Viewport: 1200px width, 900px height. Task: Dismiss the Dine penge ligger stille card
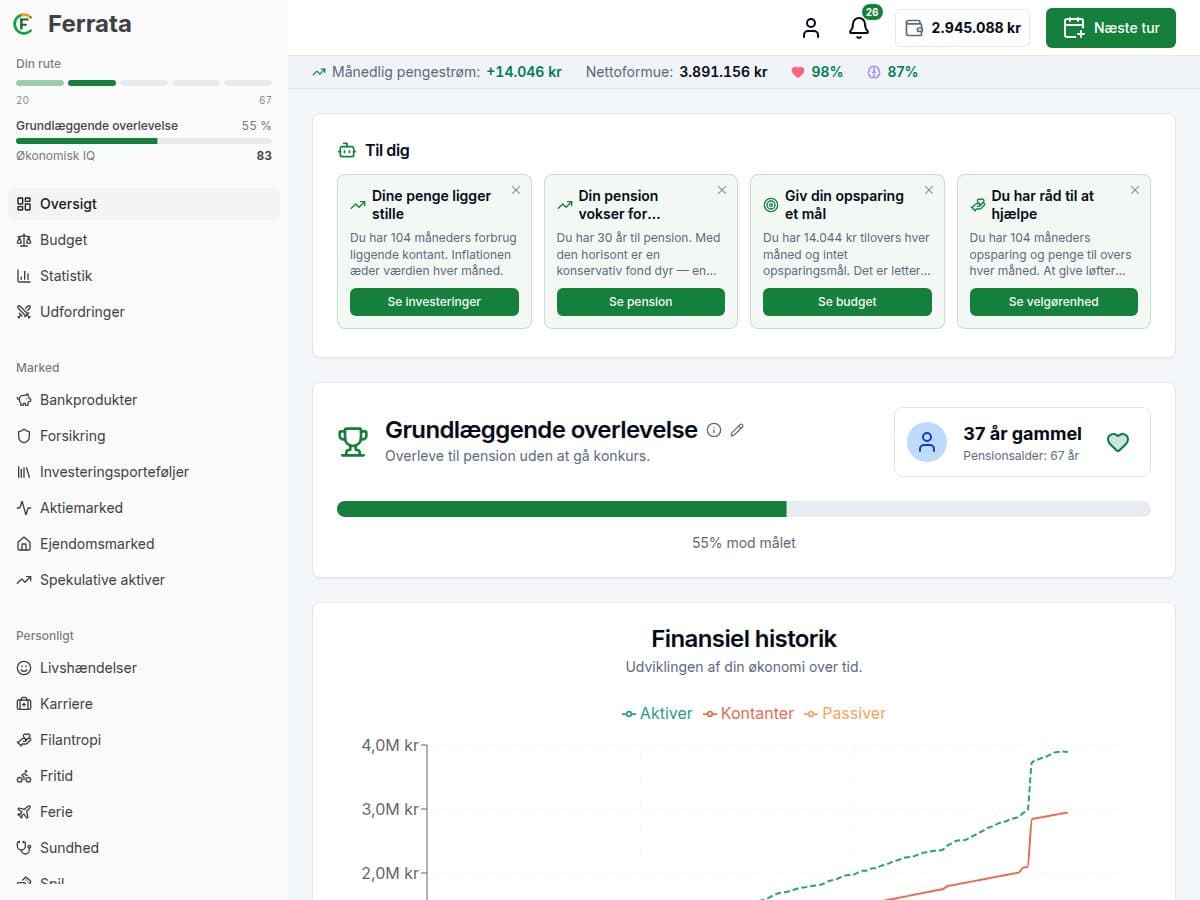516,190
